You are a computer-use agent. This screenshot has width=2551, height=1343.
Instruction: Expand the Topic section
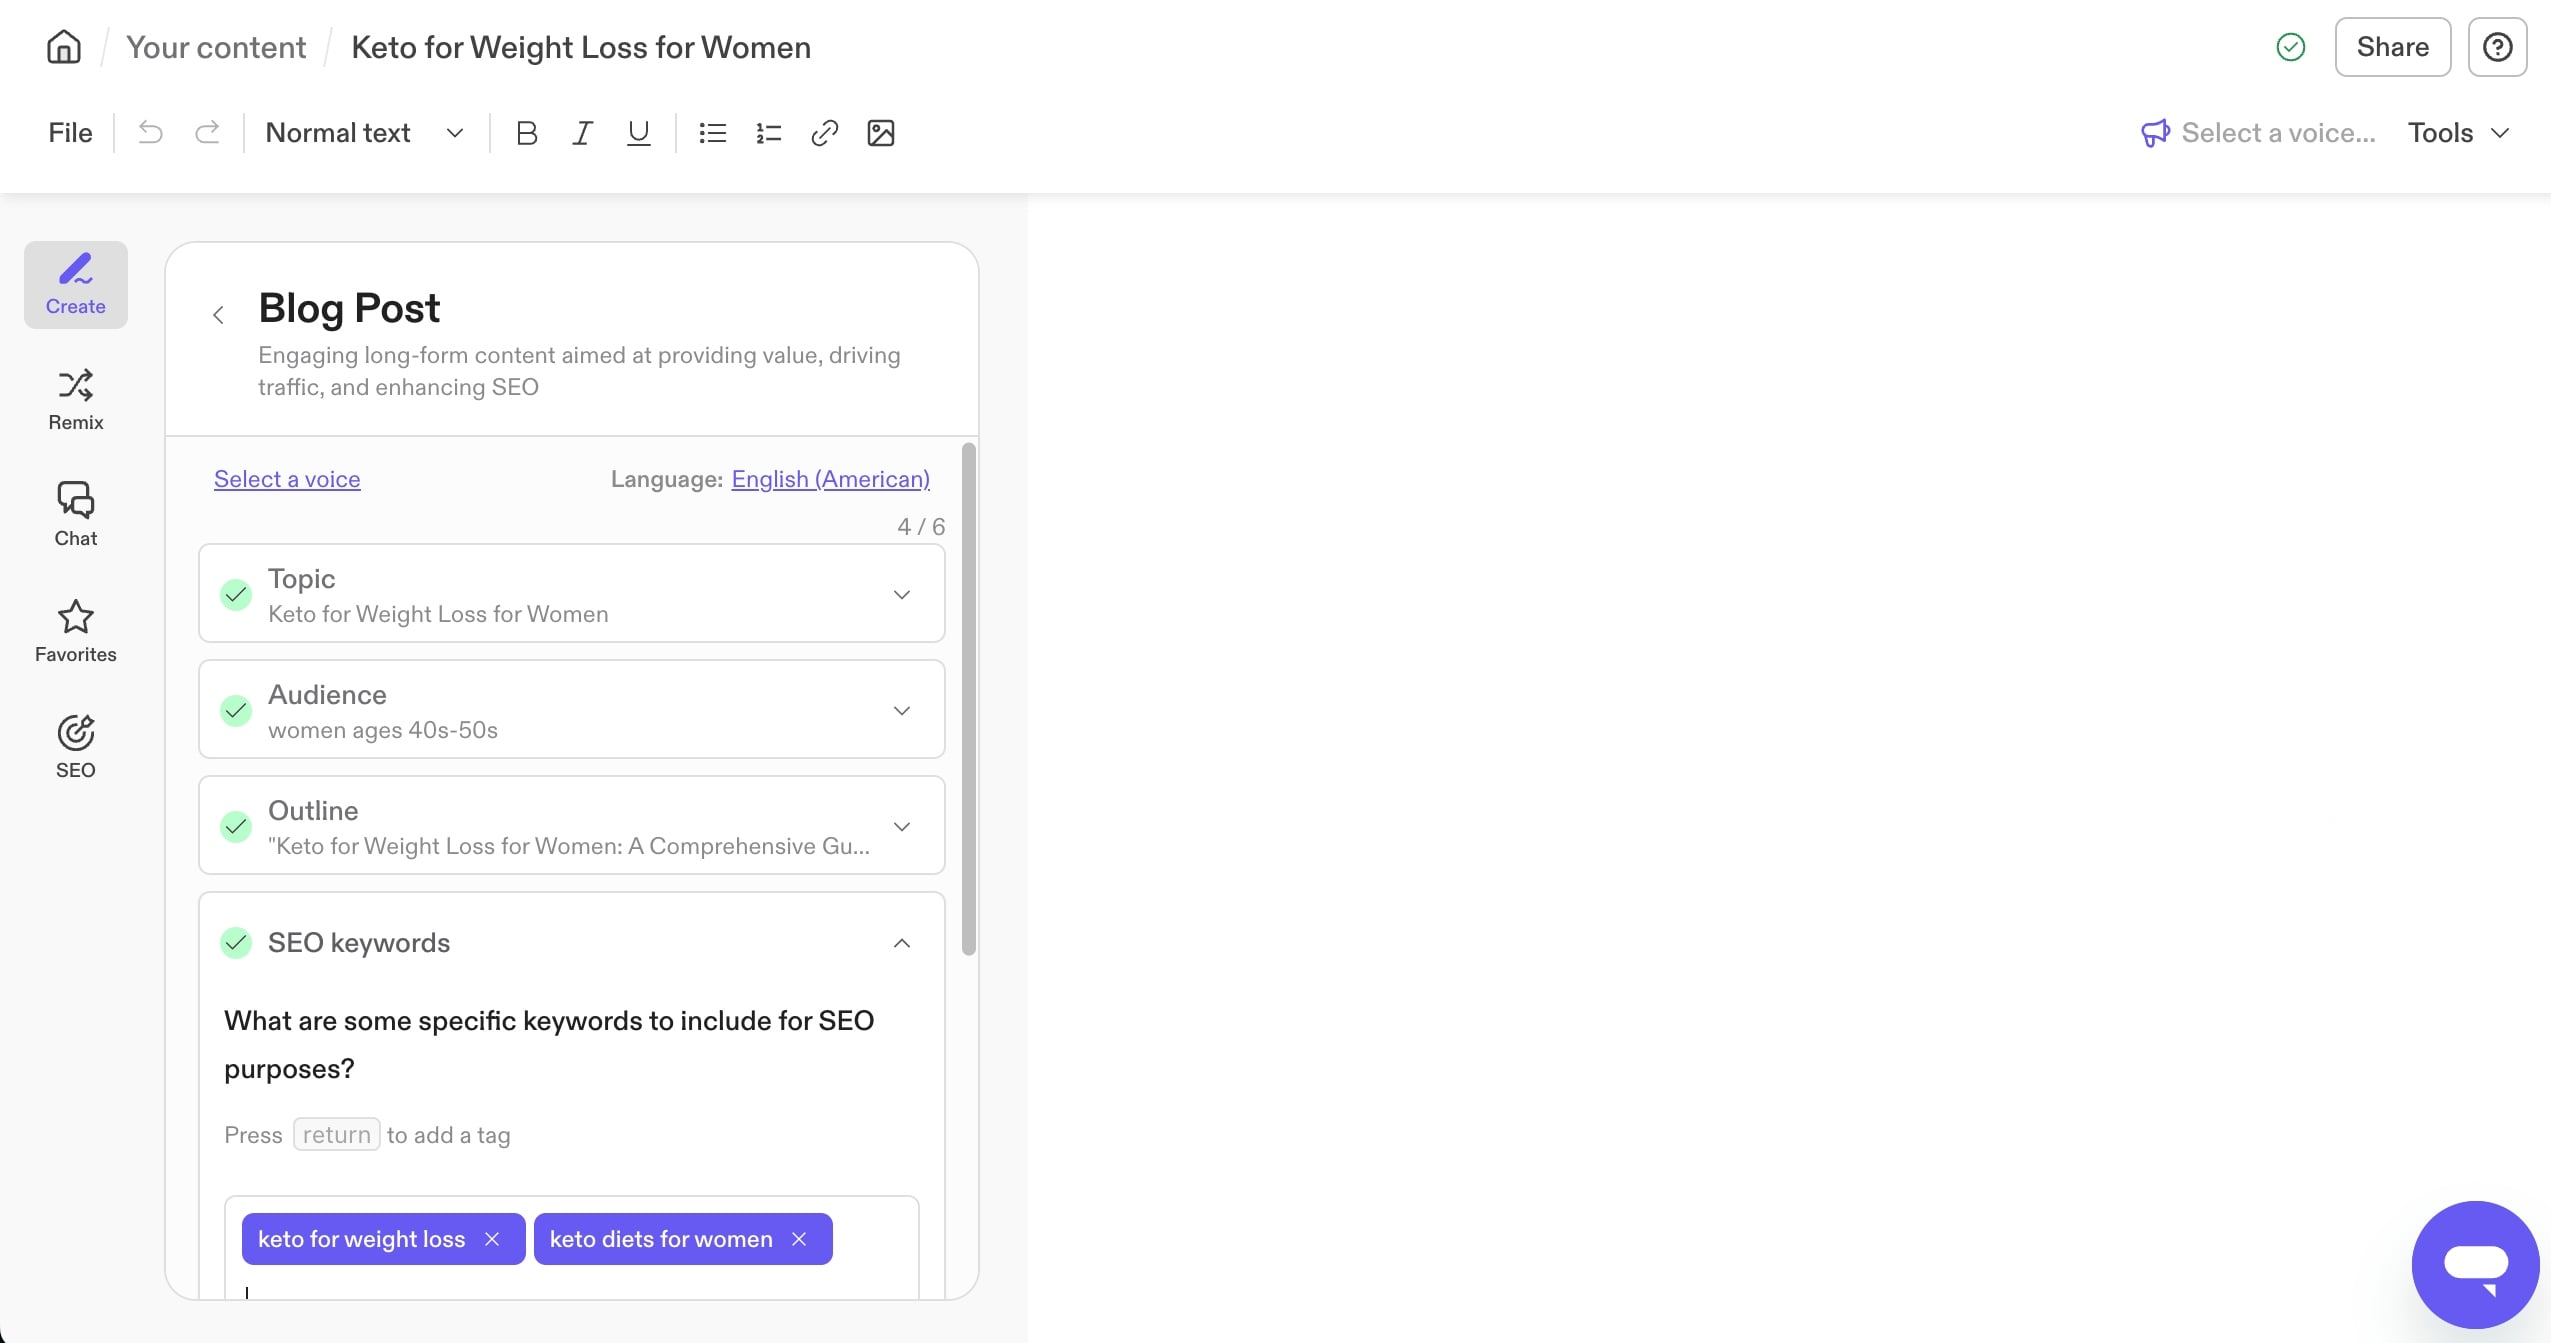[902, 593]
